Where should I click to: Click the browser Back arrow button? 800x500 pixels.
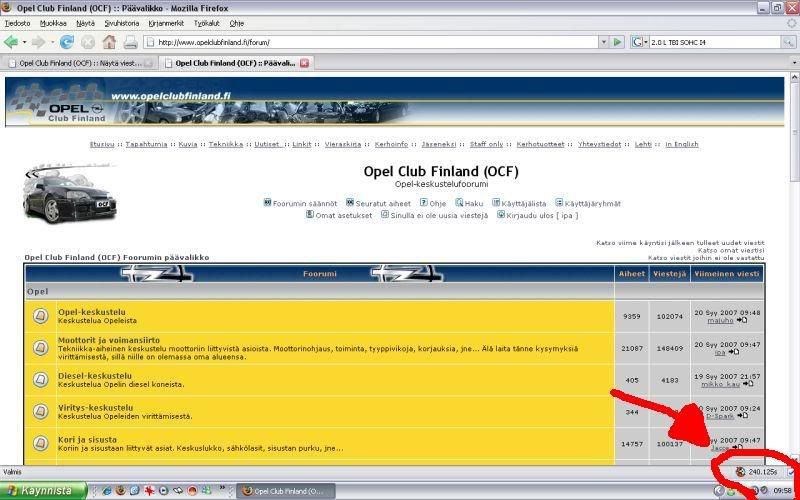(11, 42)
